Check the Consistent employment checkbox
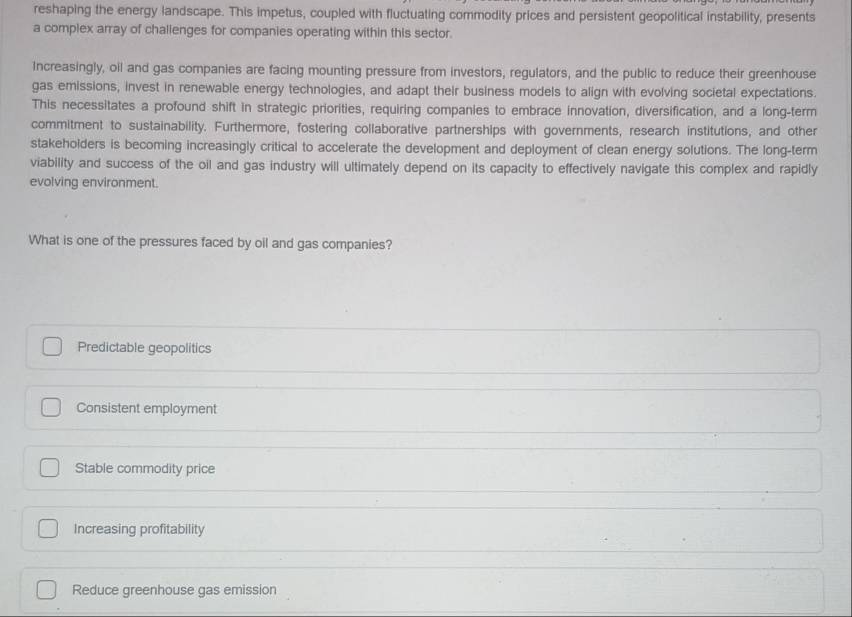Screen dimensions: 852x617 [51, 407]
